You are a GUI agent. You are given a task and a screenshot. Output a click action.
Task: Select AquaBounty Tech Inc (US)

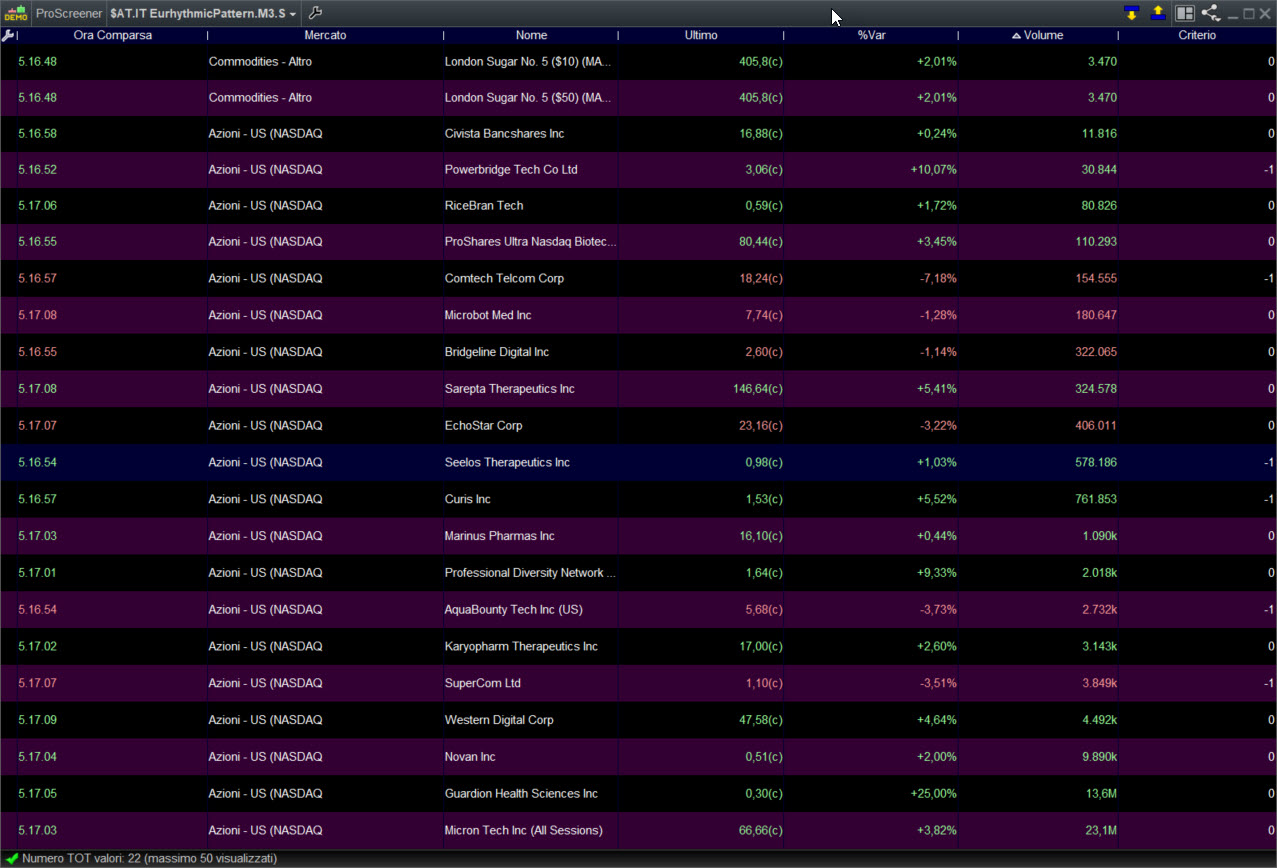click(513, 610)
